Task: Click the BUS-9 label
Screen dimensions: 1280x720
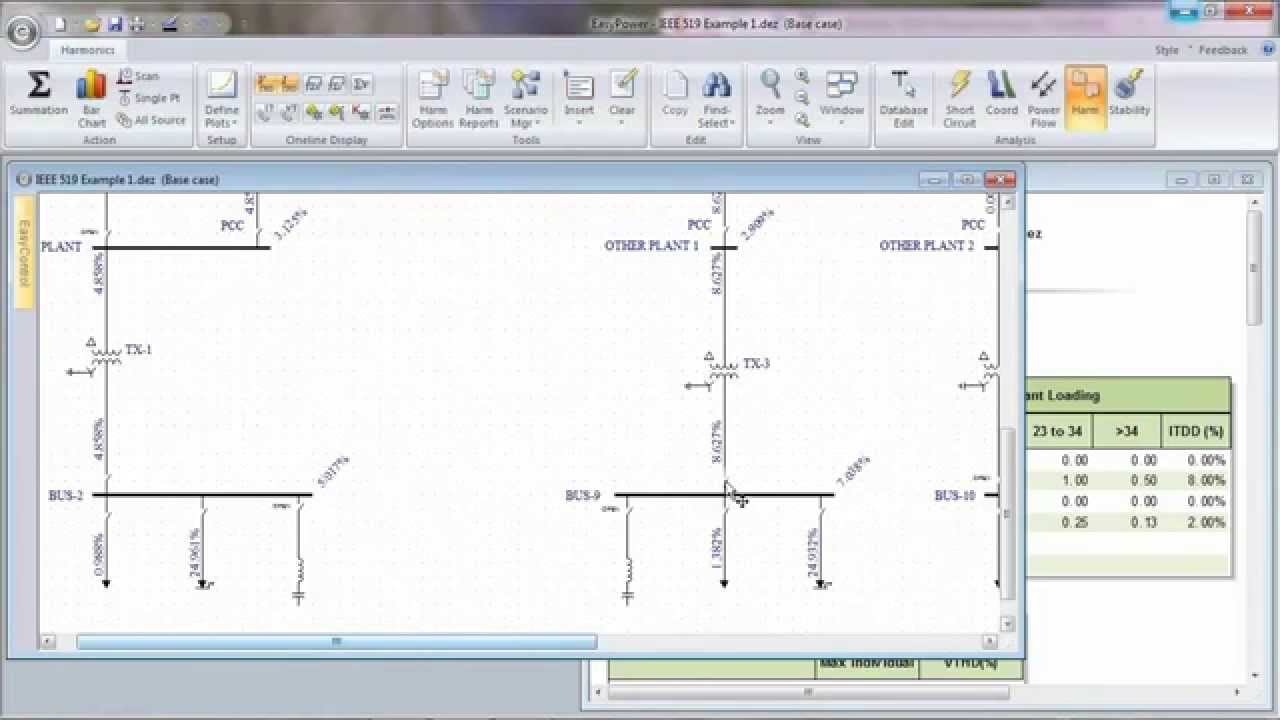Action: (583, 495)
